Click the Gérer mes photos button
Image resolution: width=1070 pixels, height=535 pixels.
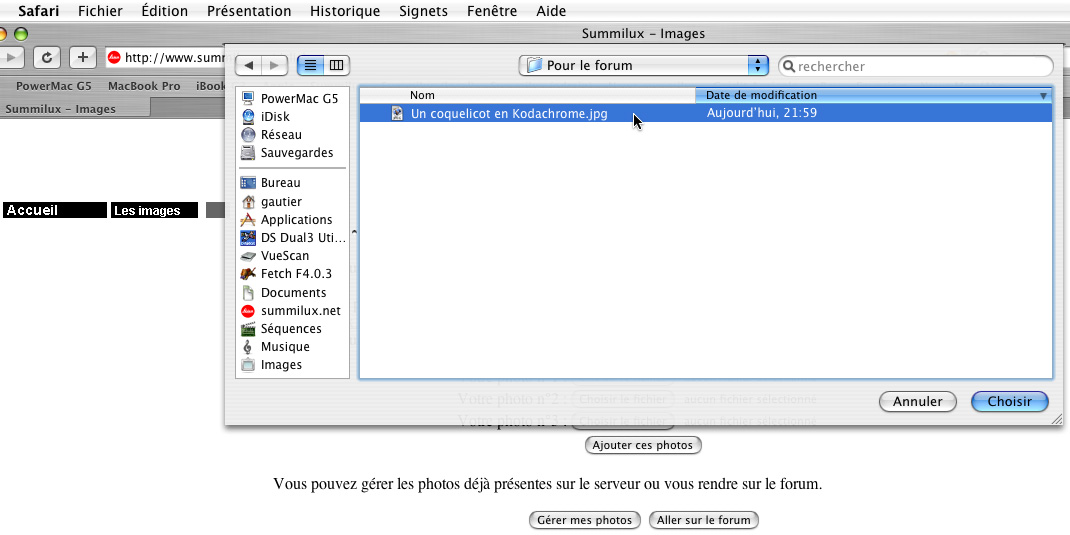[x=584, y=520]
